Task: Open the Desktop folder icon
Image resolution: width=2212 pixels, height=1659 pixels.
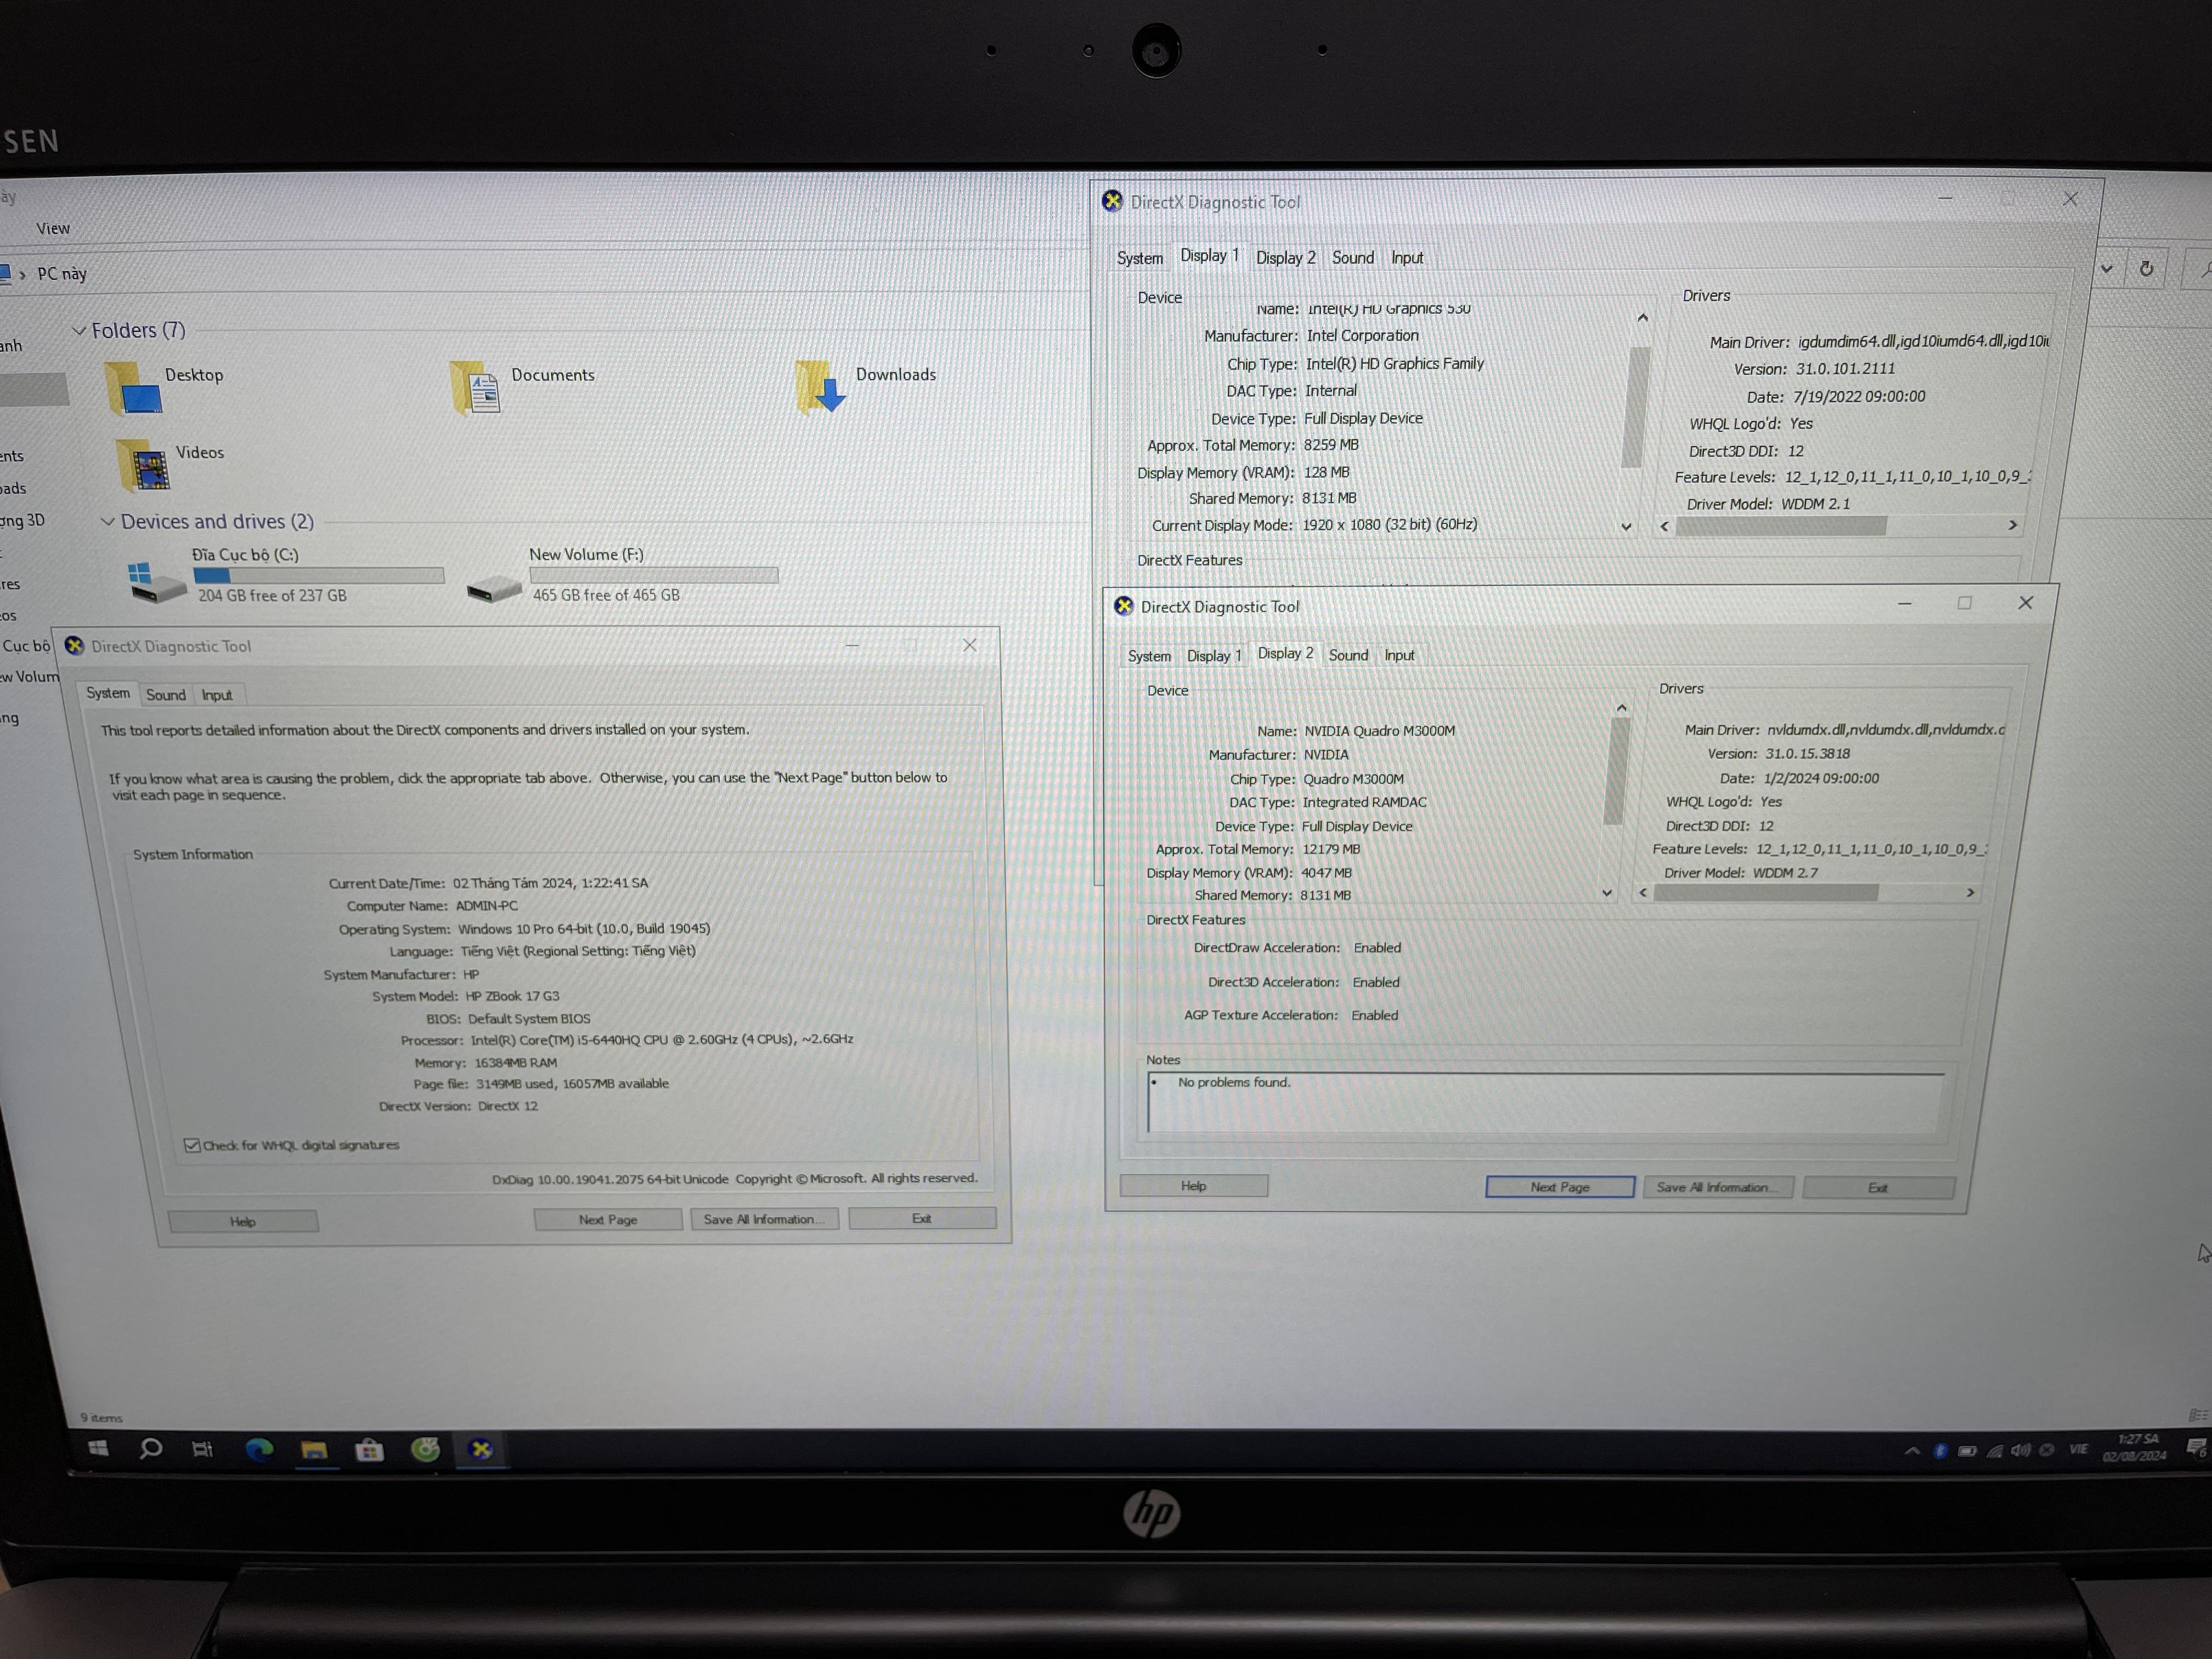Action: 133,389
